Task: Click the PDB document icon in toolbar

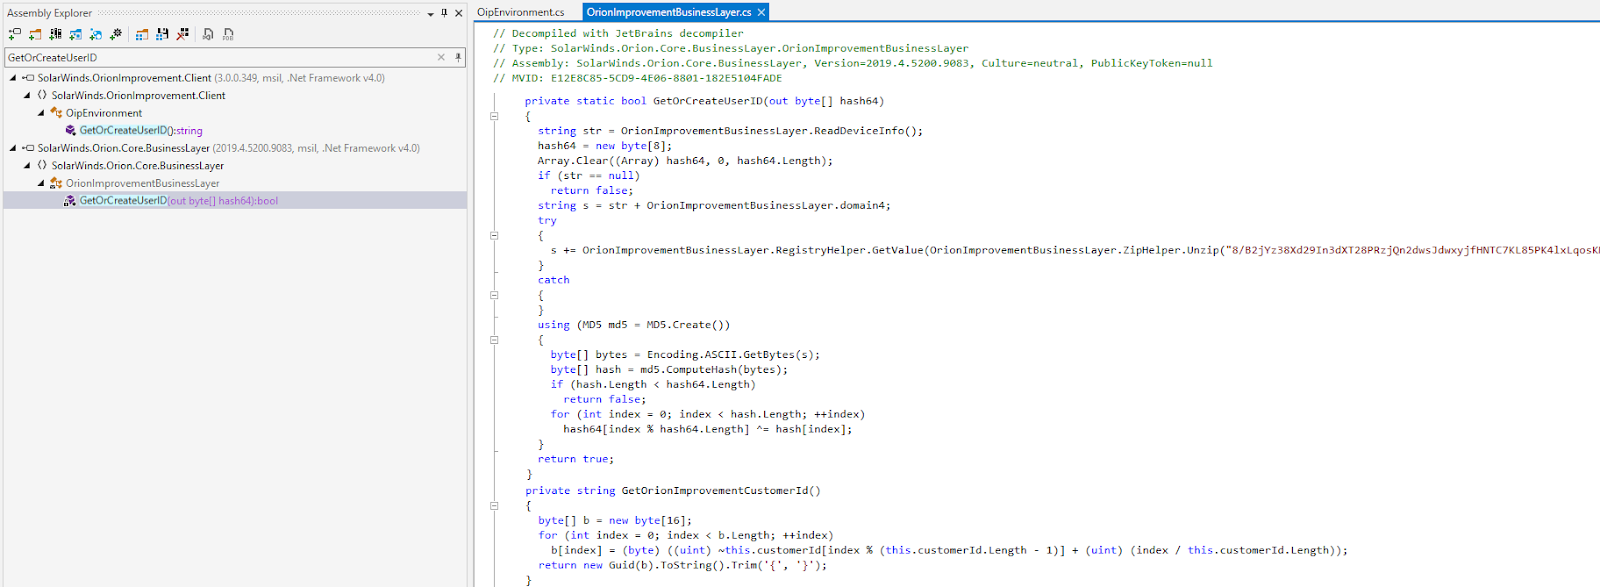Action: click(228, 34)
